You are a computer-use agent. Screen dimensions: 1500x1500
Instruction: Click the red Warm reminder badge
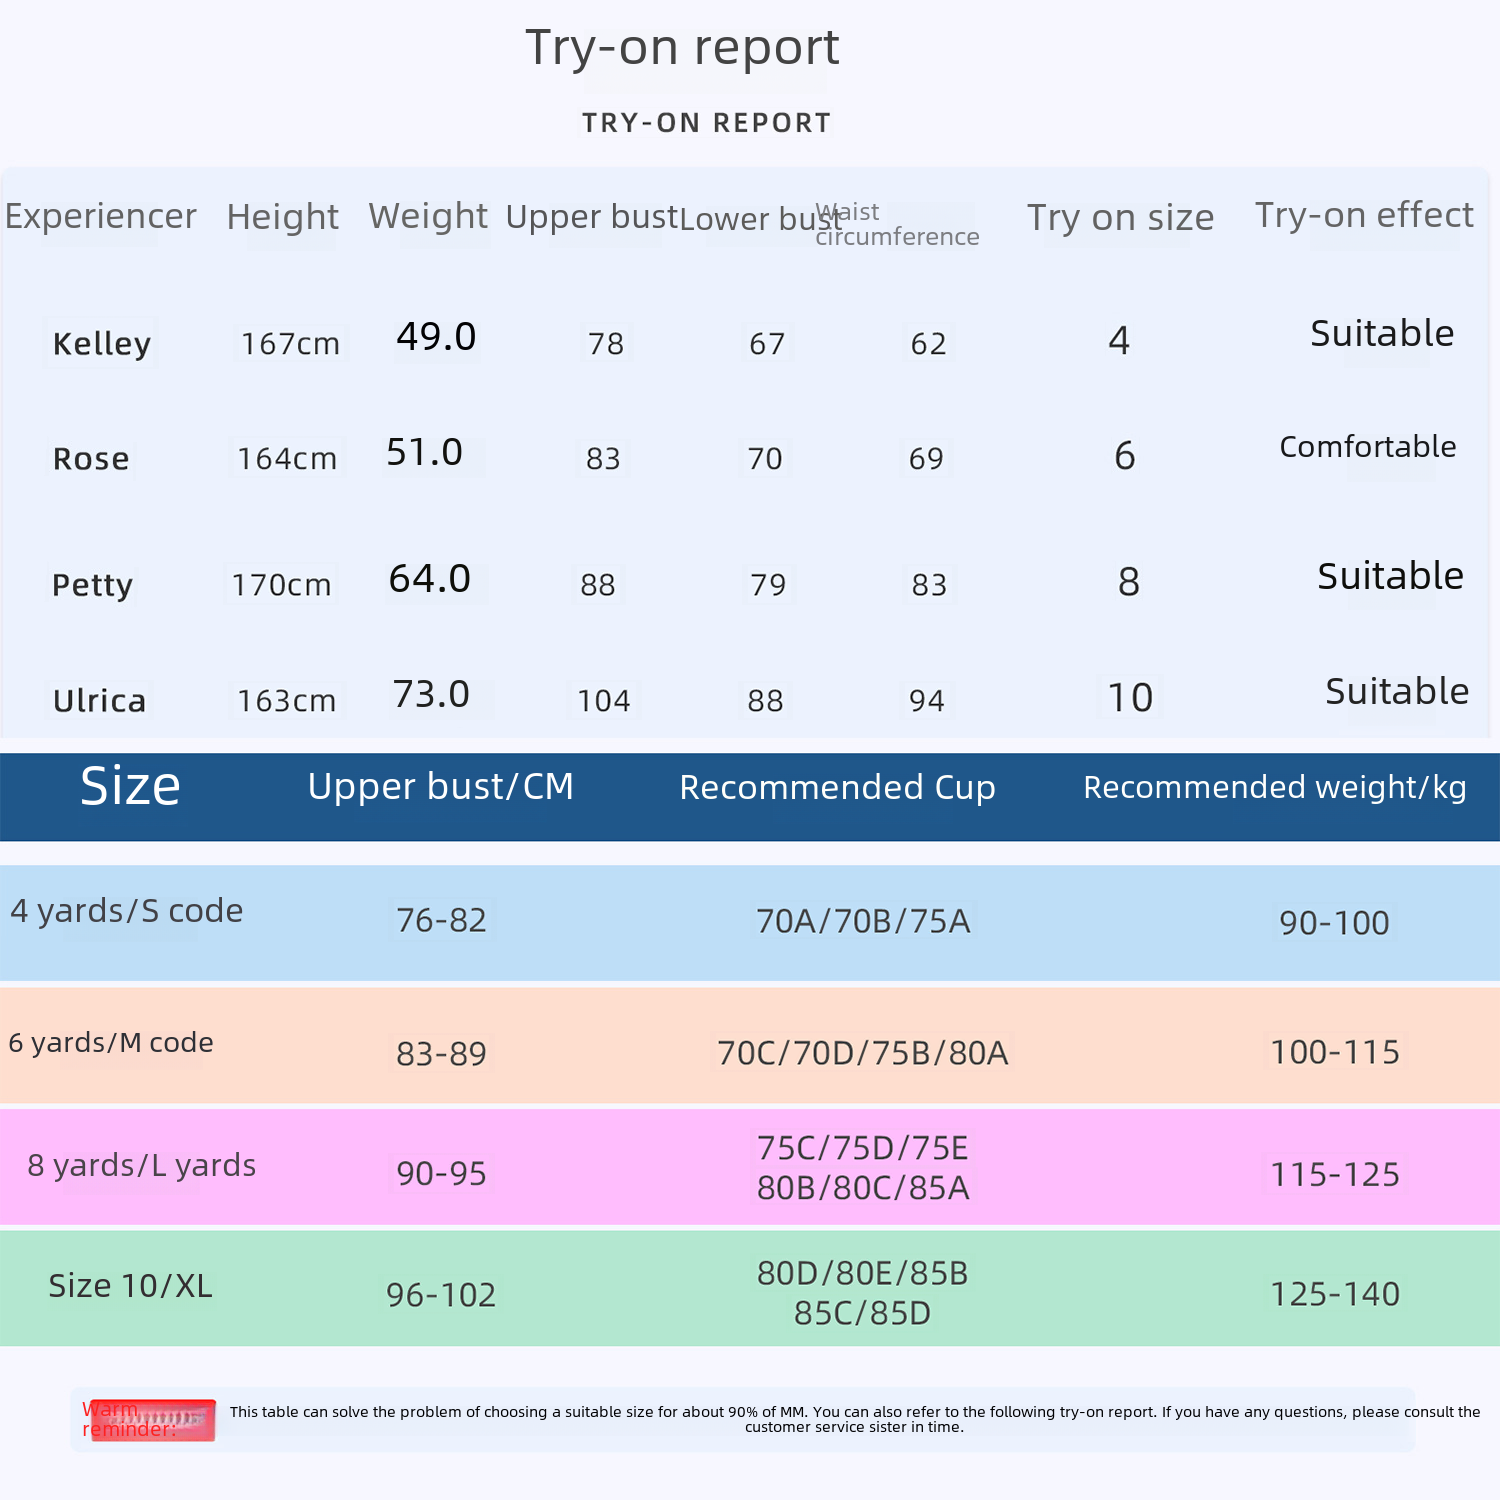point(148,1419)
